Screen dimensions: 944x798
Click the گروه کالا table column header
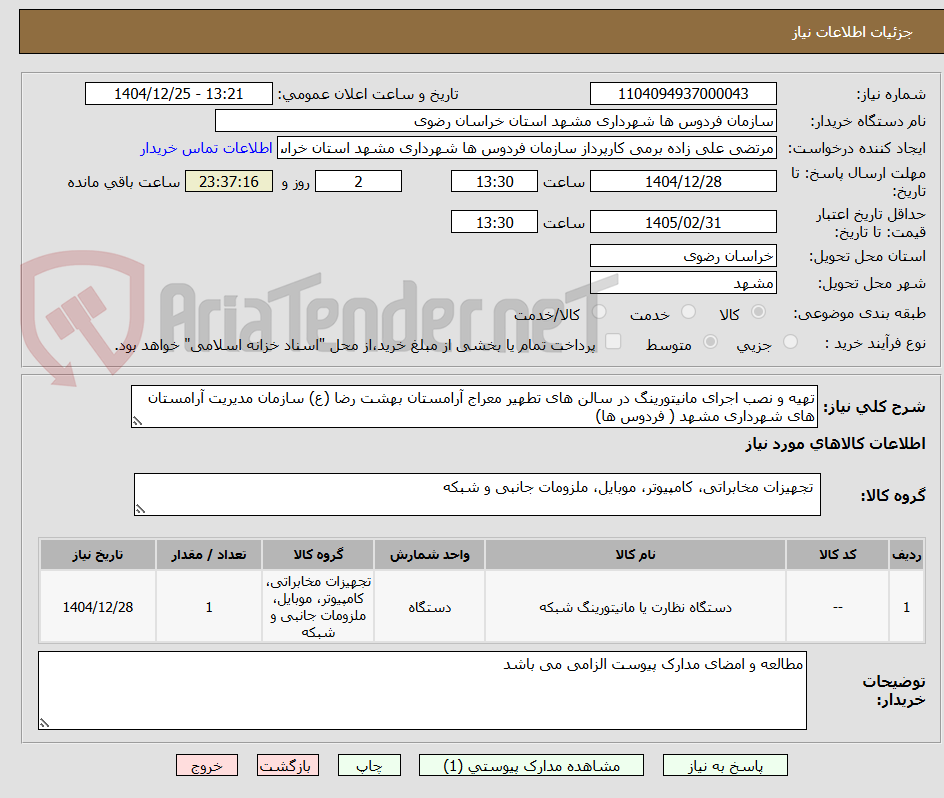pyautogui.click(x=318, y=555)
